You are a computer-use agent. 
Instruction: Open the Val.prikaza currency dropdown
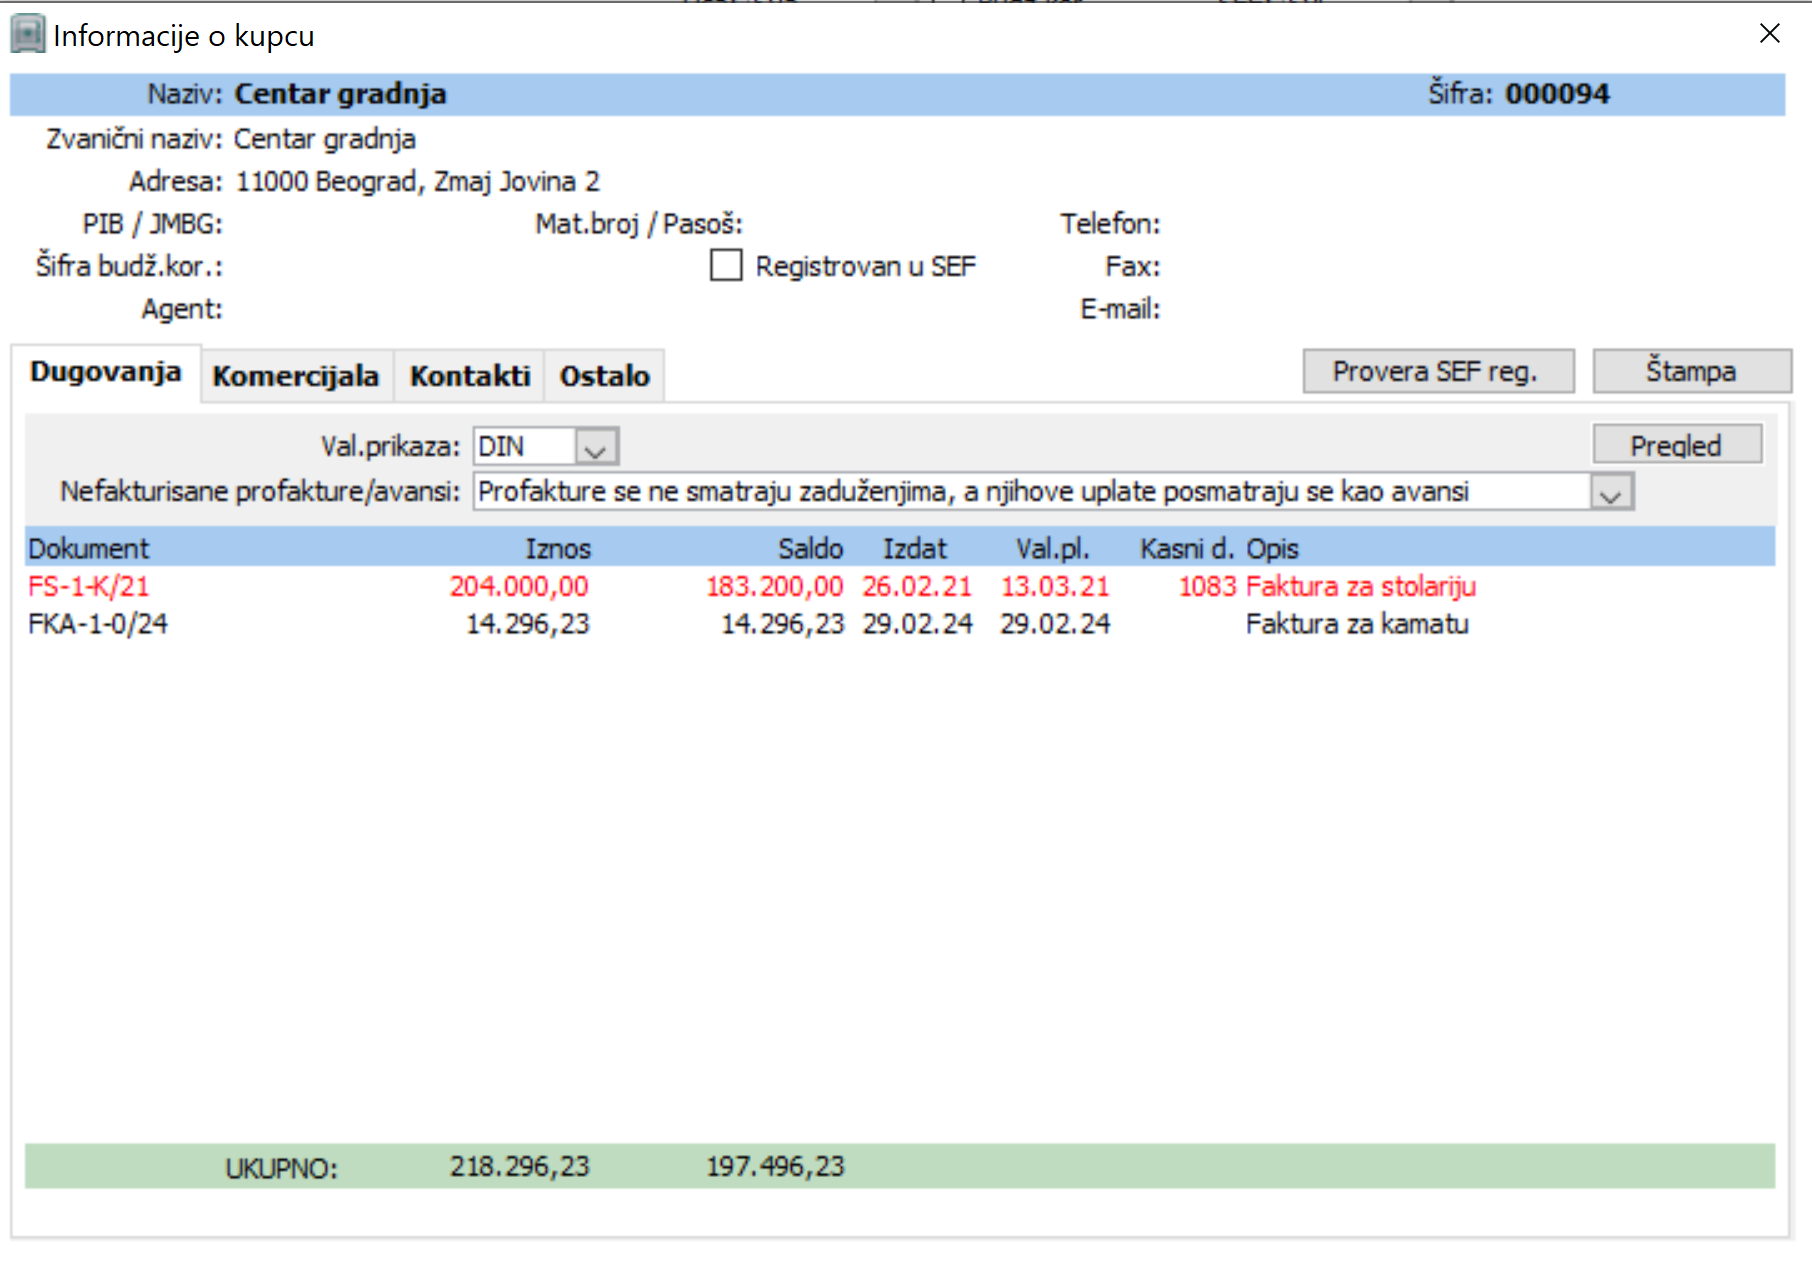pos(597,447)
